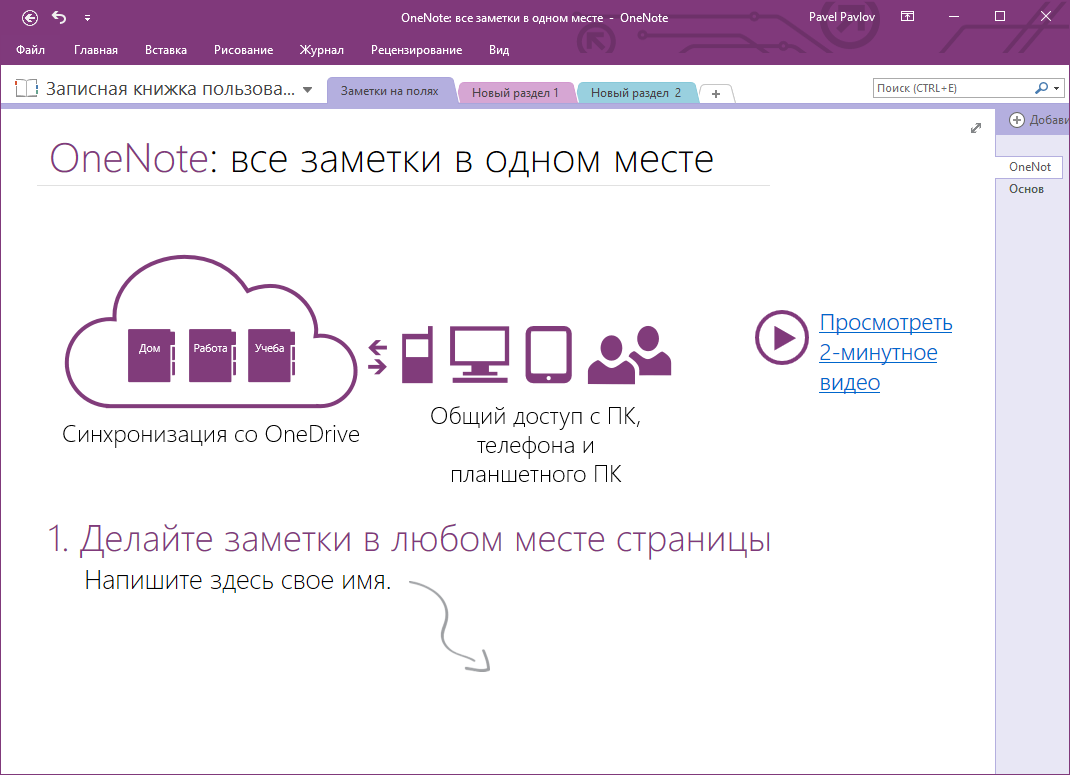This screenshot has width=1070, height=775.
Task: Click the Pavel Pavlov account name
Action: (841, 17)
